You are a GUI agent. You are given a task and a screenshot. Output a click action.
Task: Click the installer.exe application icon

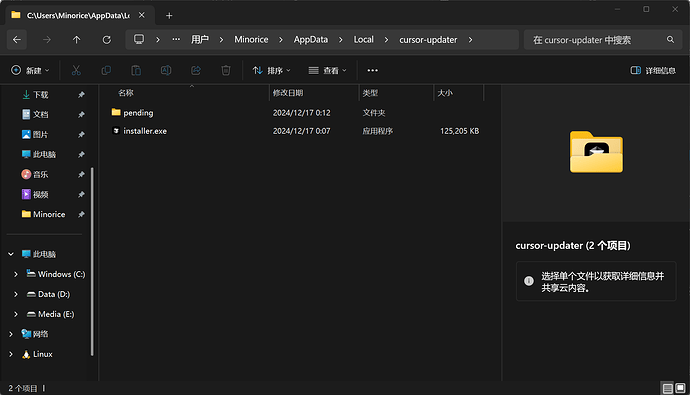point(116,131)
